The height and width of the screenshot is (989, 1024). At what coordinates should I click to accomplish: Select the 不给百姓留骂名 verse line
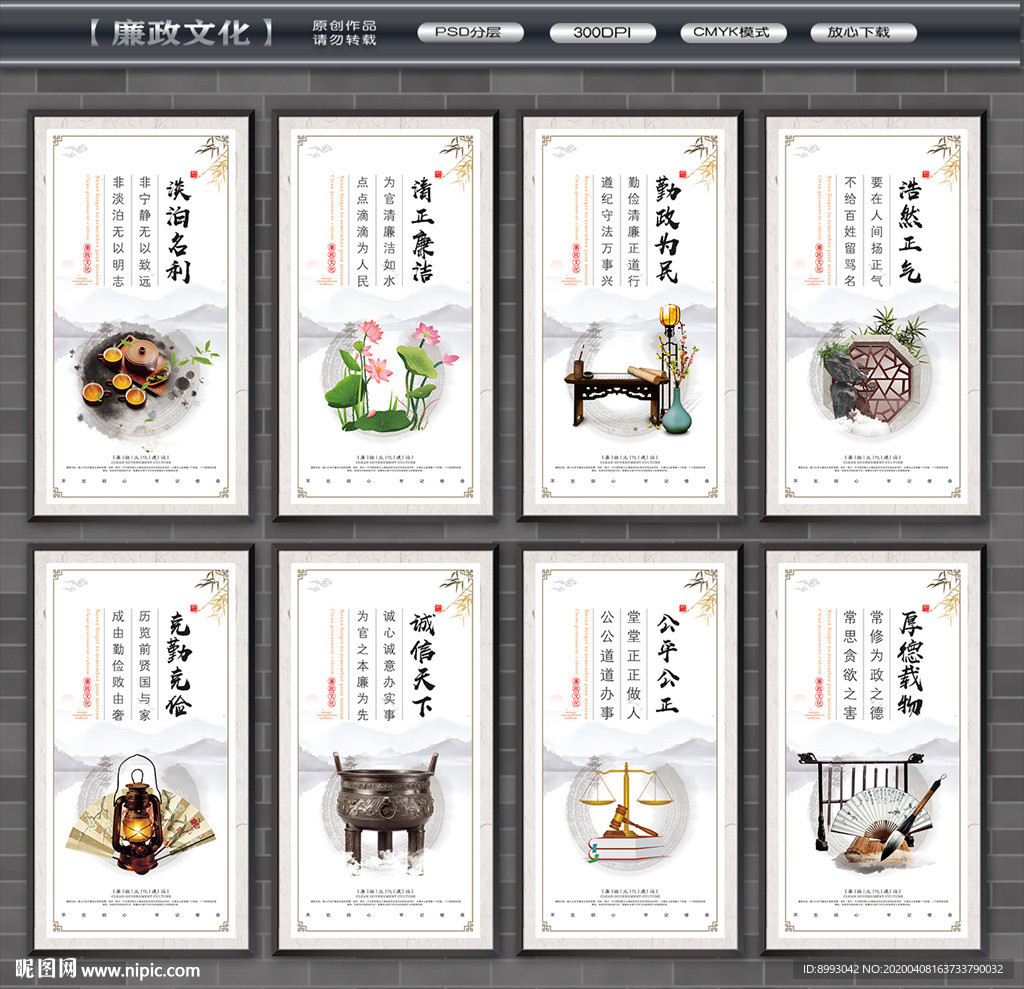850,231
